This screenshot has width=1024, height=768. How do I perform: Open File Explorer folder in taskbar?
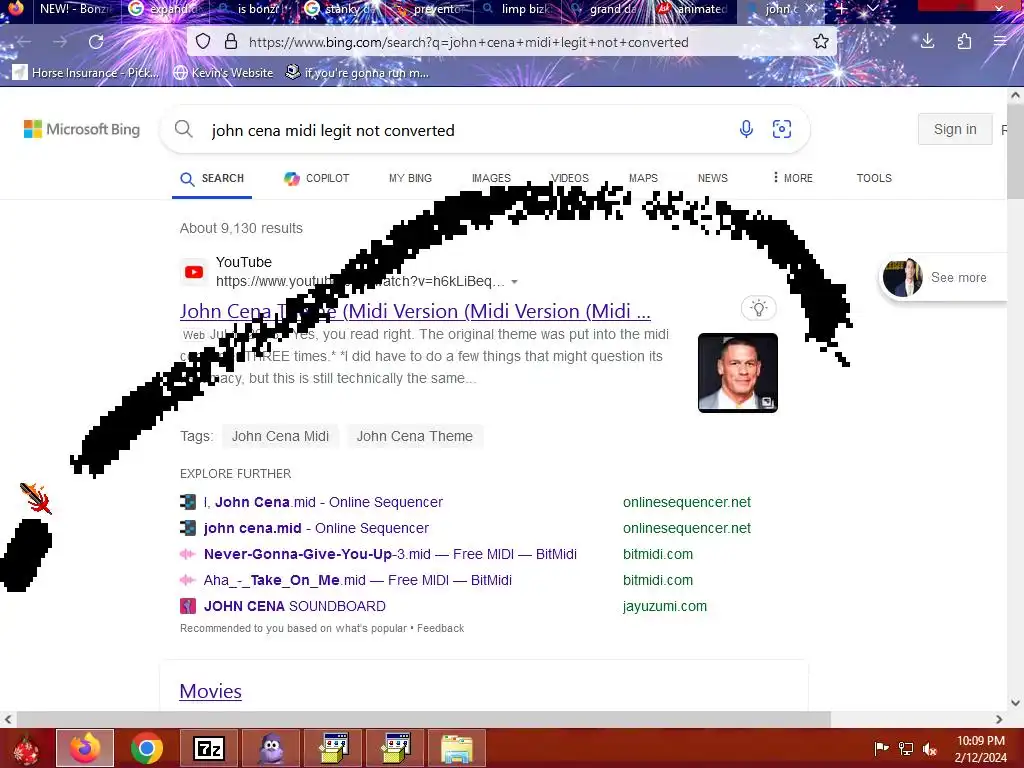coord(457,748)
